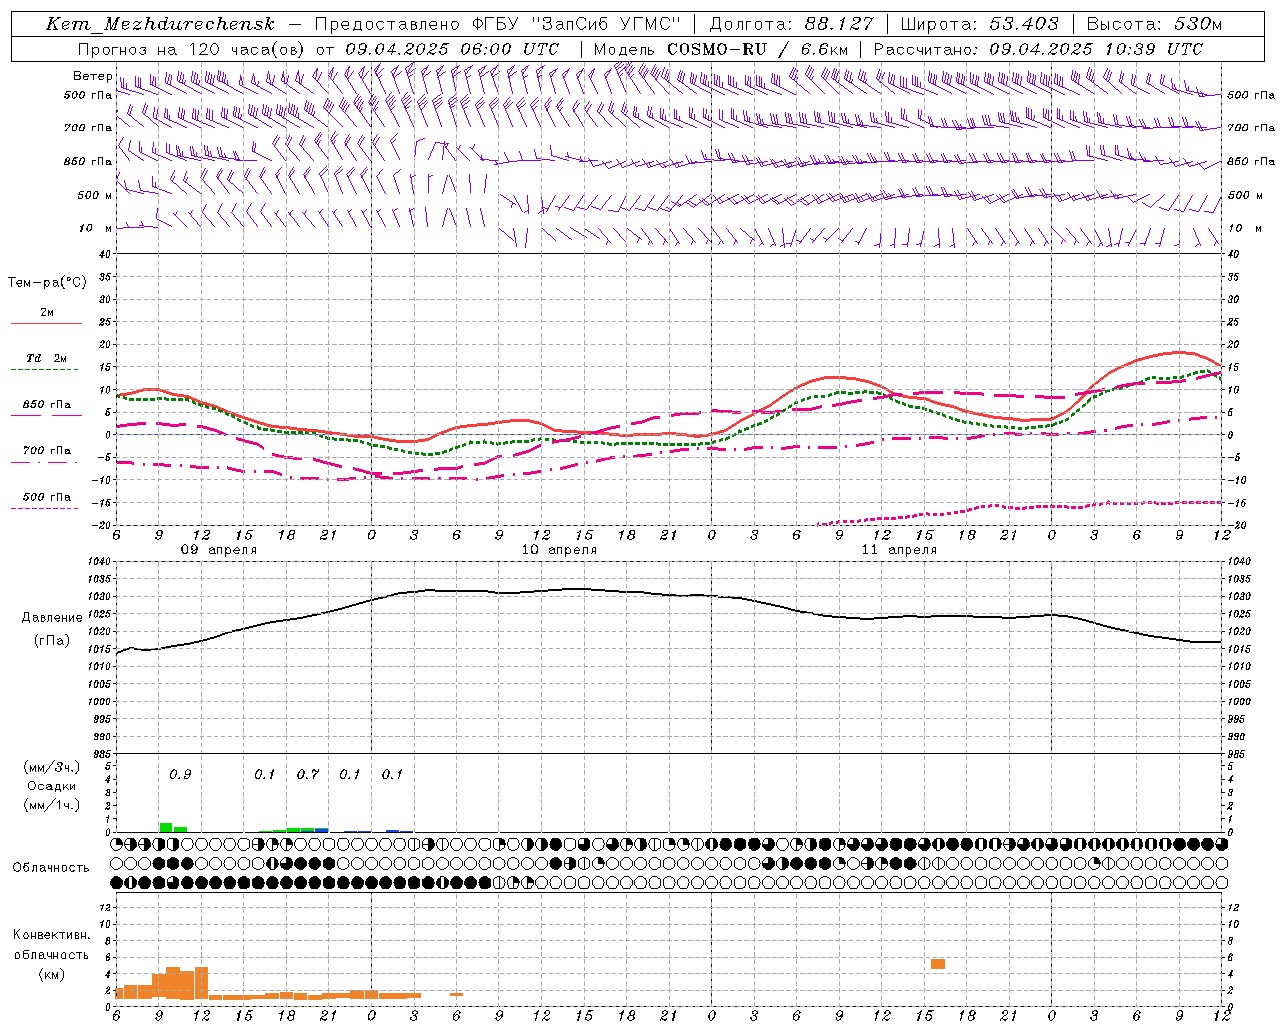1280x1024 pixels.
Task: Click the (гПа) unit label under Давление
Action: (52, 641)
